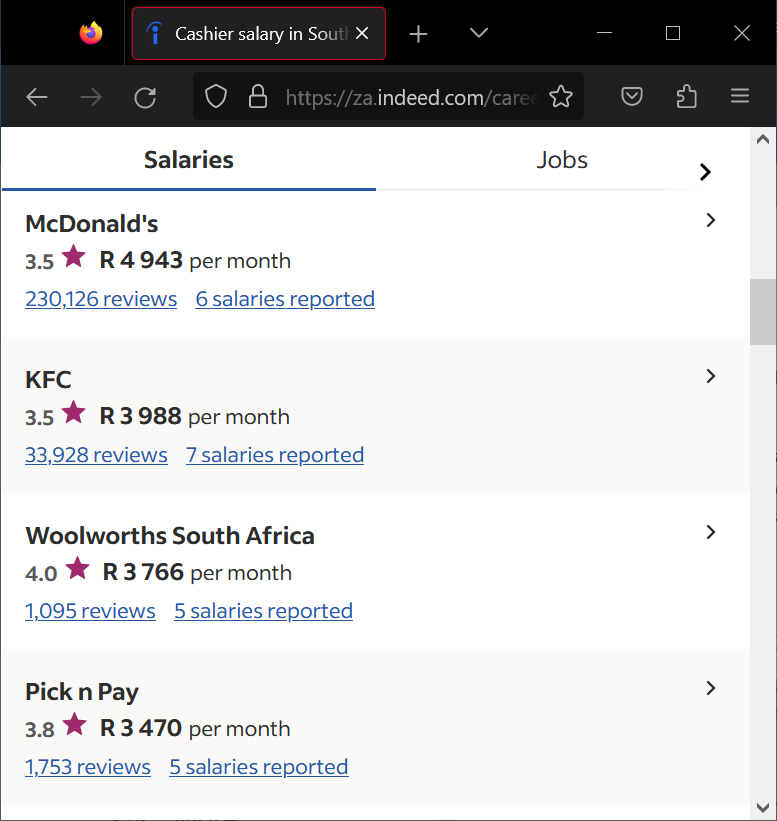
Task: Switch to the Jobs tab
Action: (562, 160)
